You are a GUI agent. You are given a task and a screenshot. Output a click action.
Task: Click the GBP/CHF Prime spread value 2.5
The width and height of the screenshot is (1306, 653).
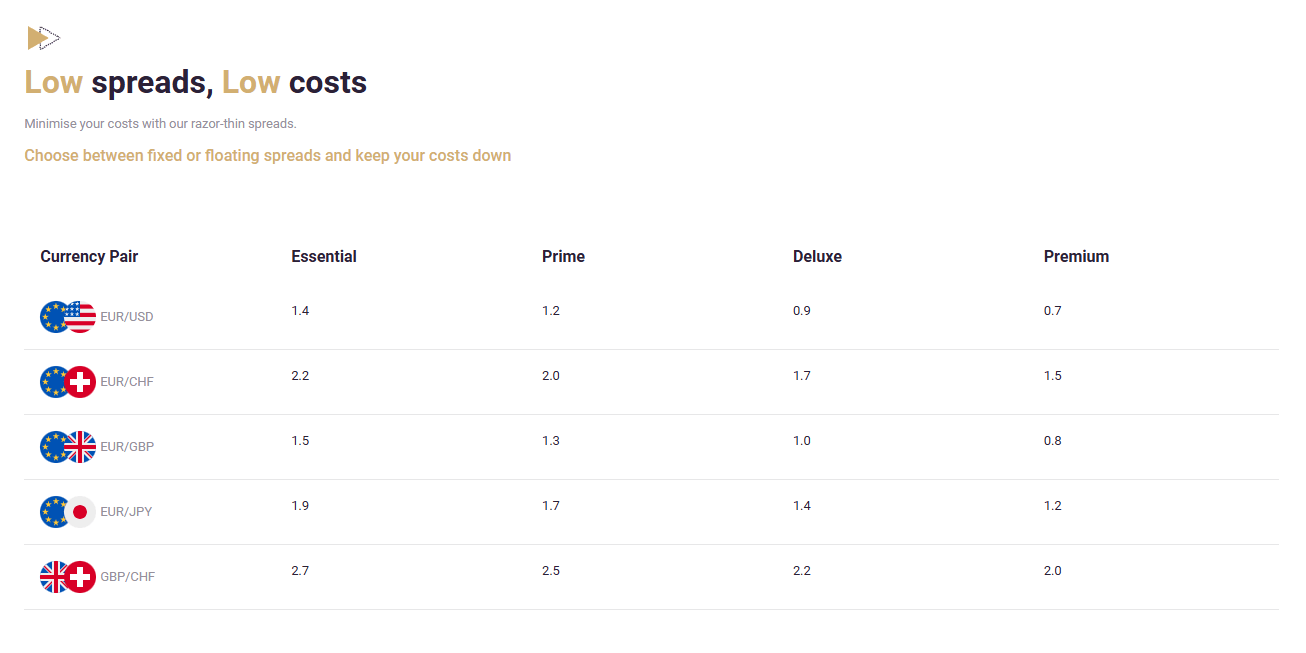click(x=551, y=571)
